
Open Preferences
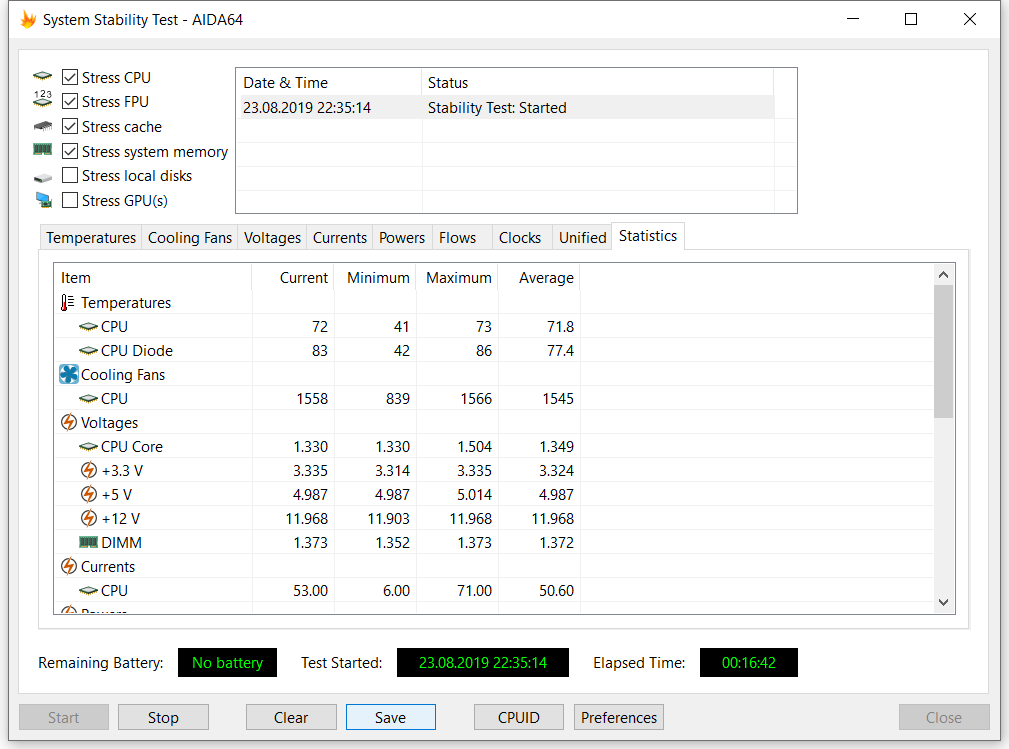pos(619,717)
